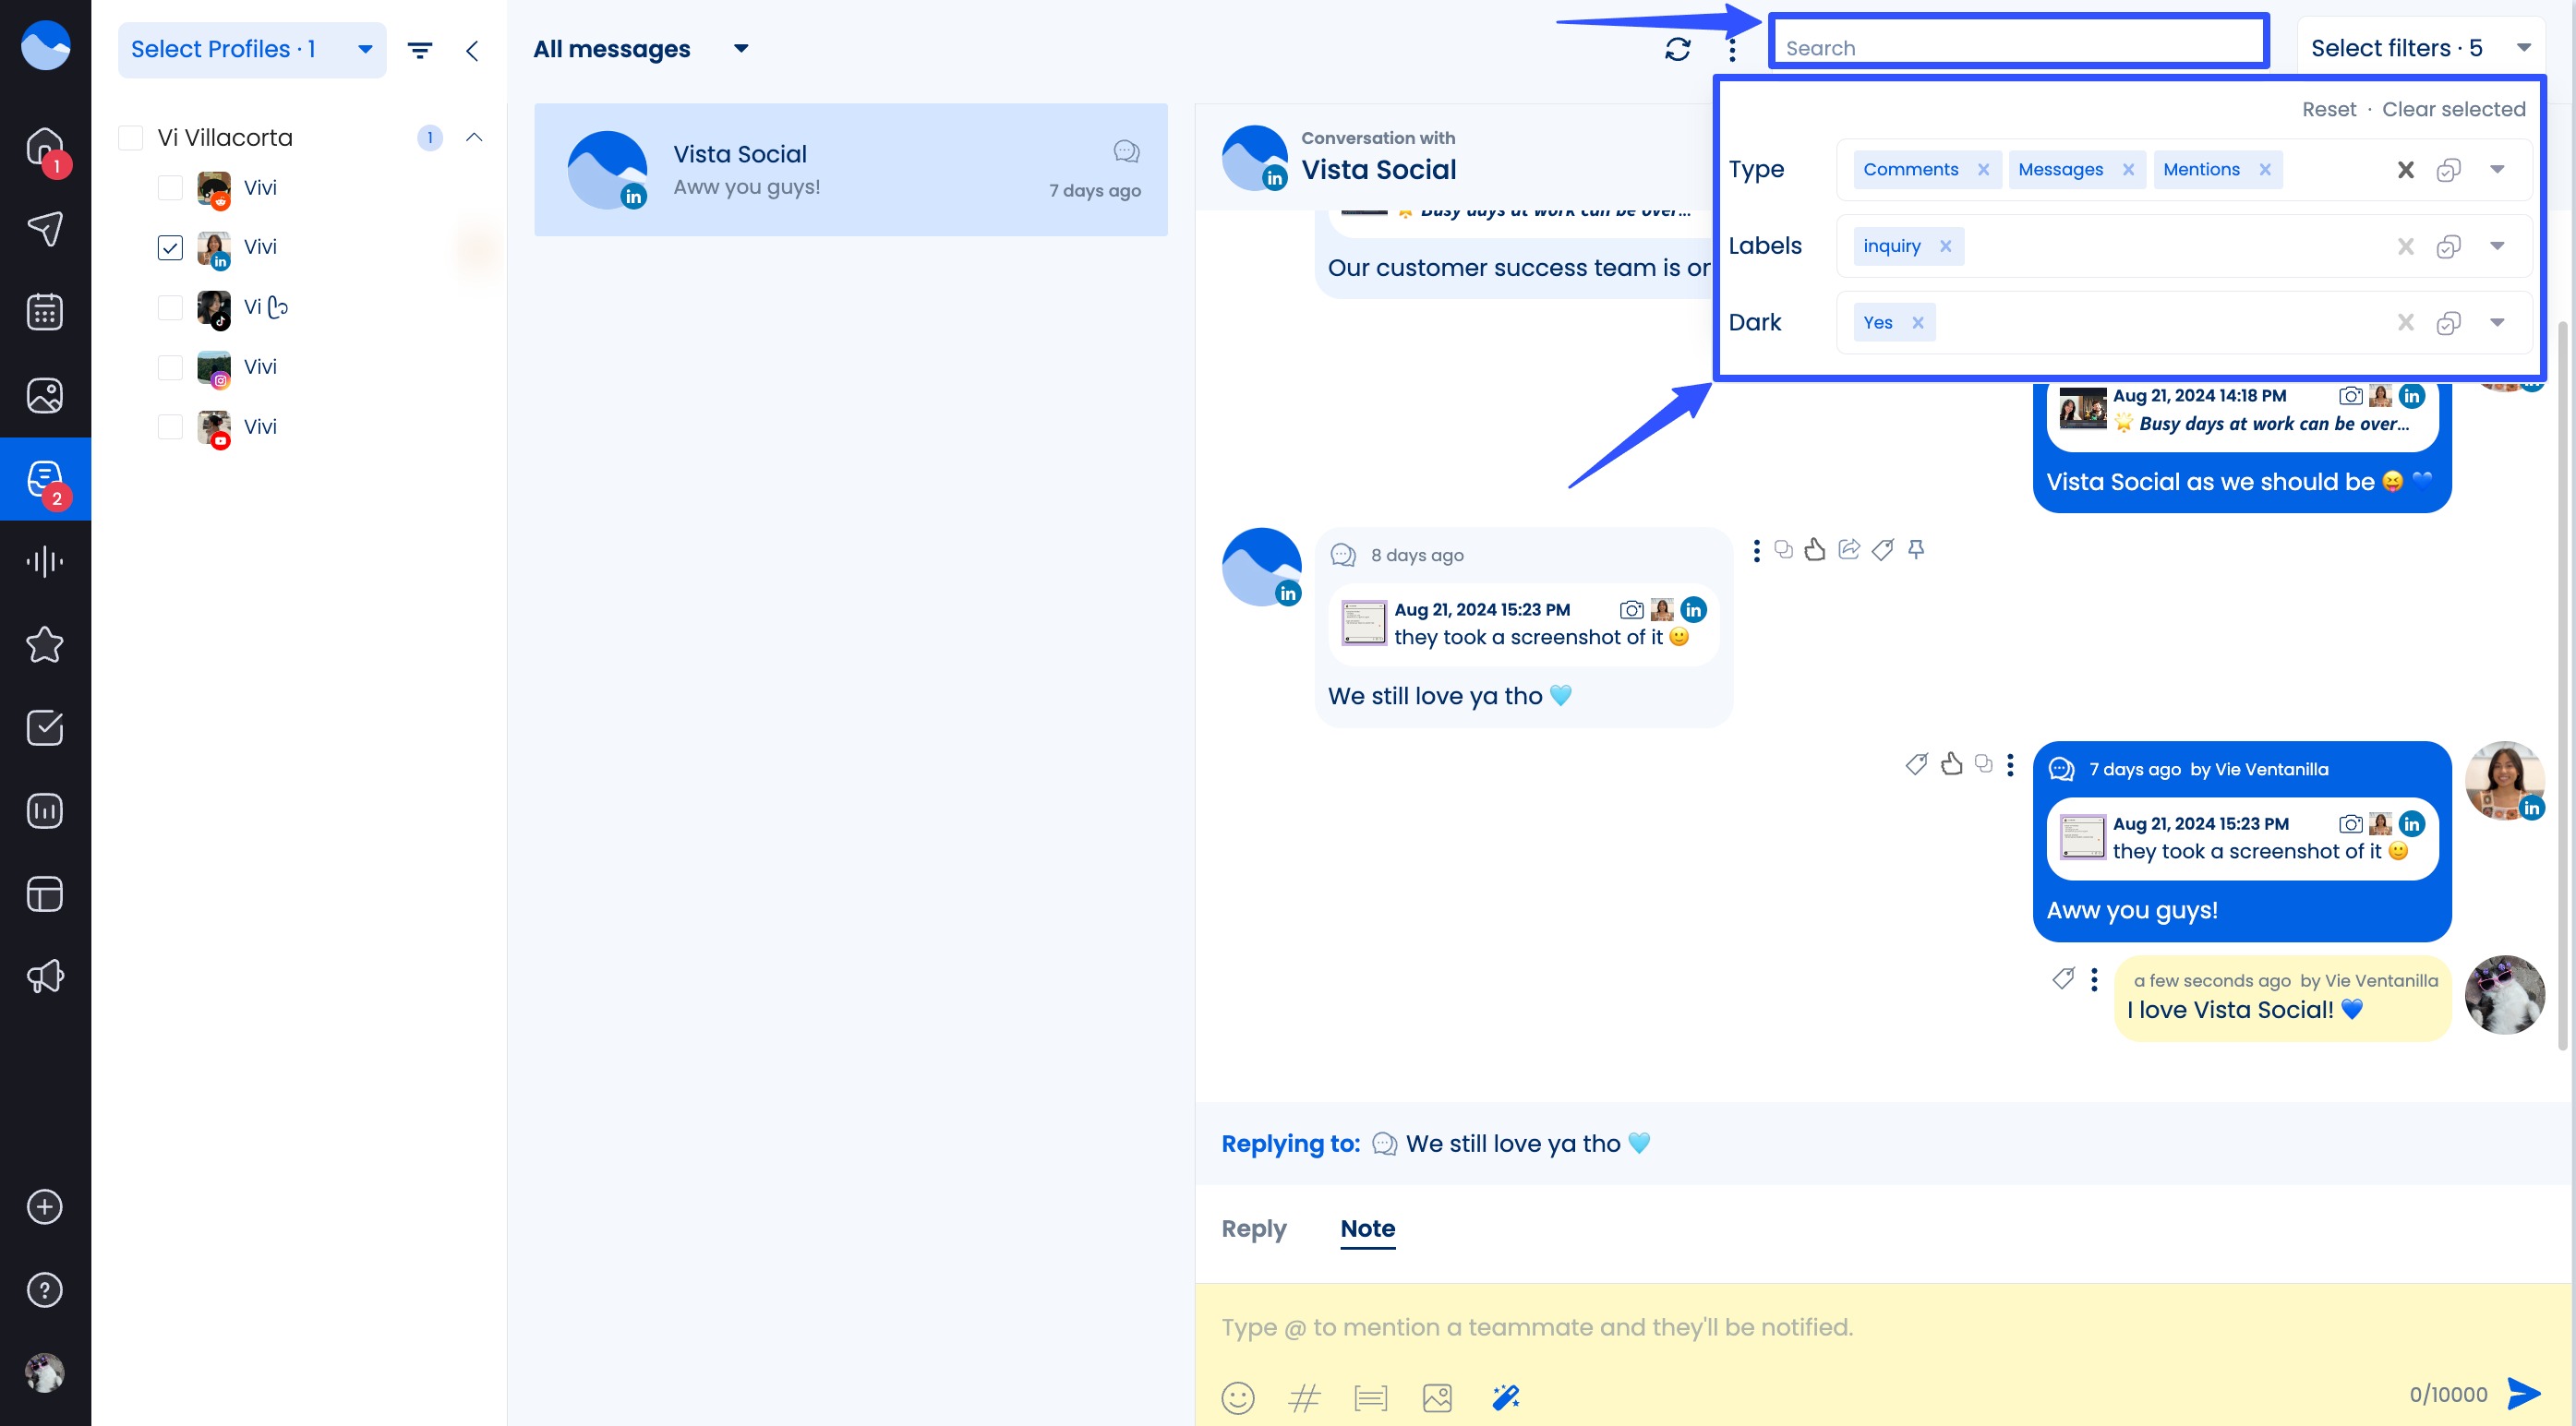The image size is (2576, 1426).
Task: Switch to the Reply tab
Action: pyautogui.click(x=1253, y=1228)
